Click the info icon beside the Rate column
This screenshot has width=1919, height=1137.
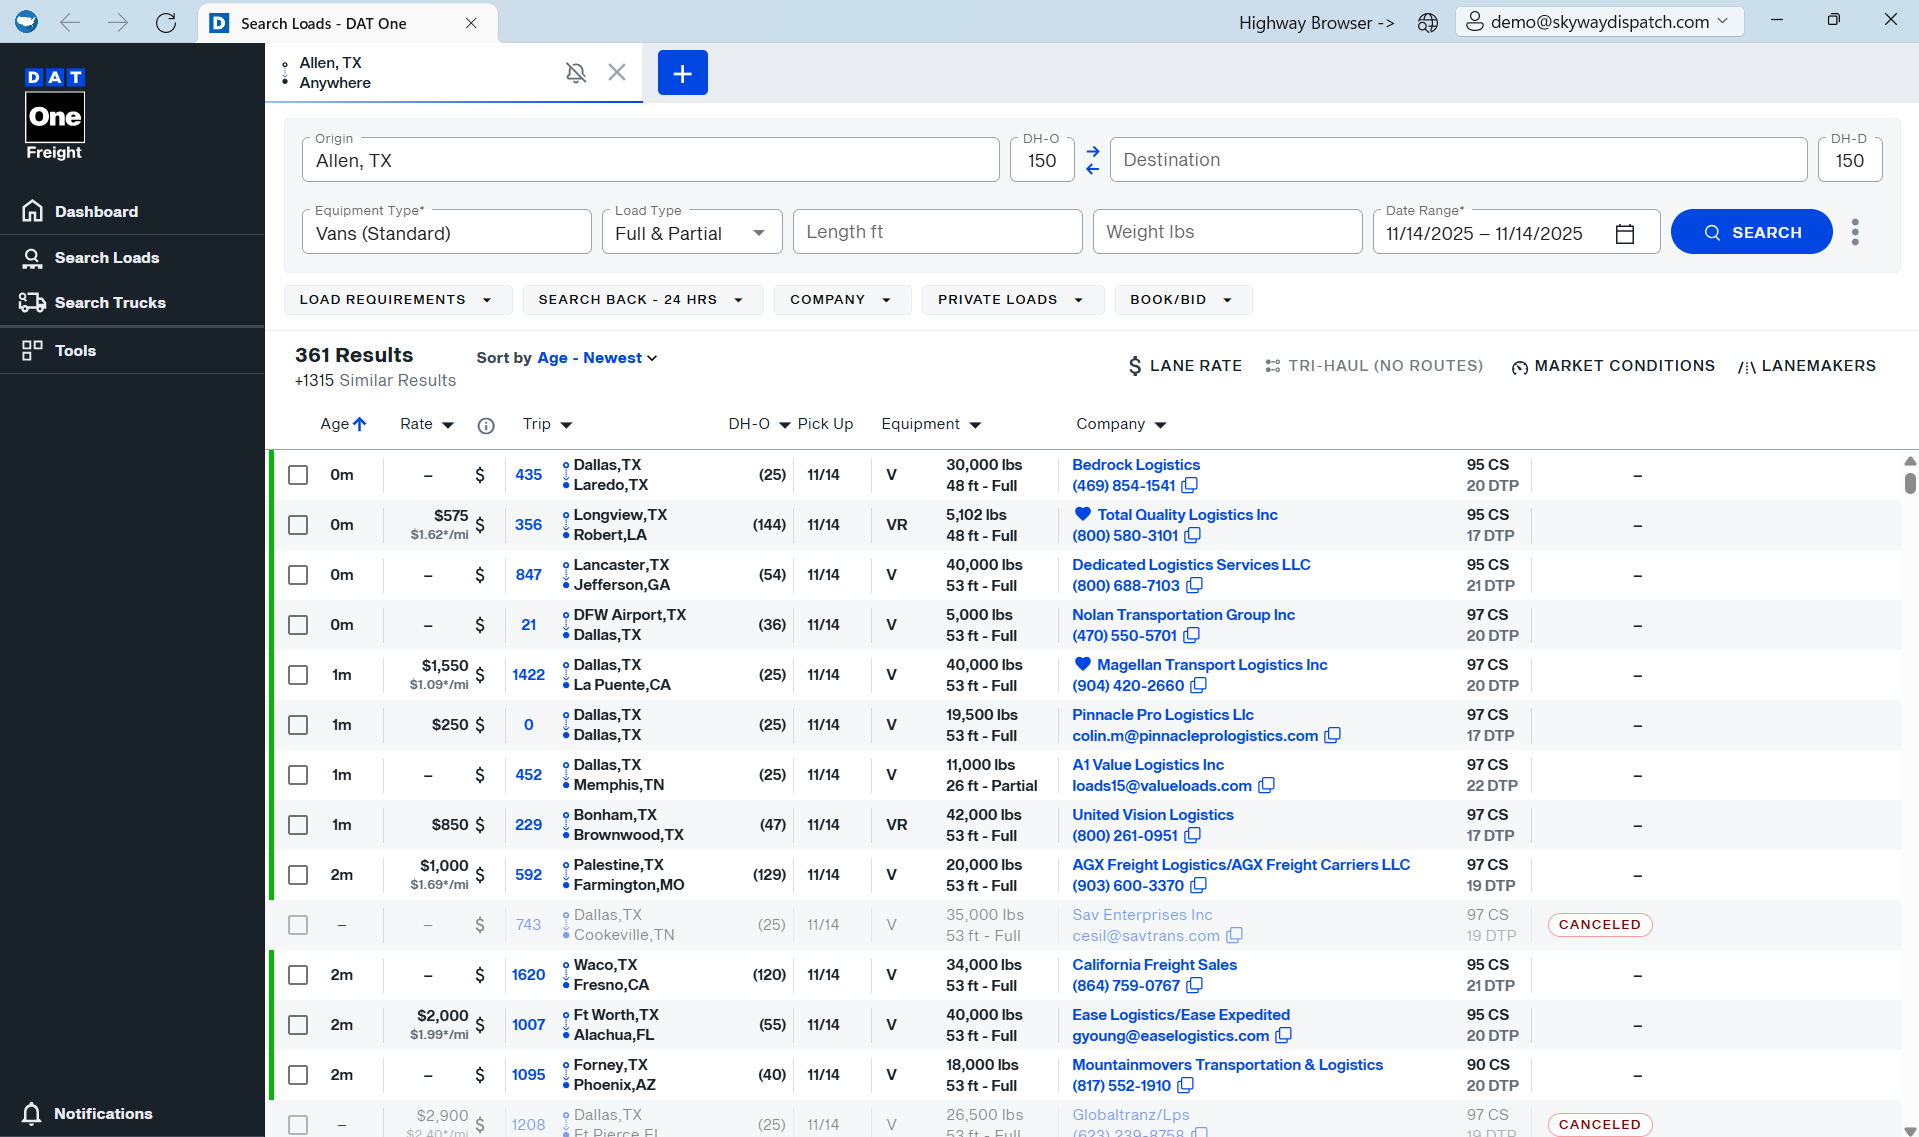point(487,425)
